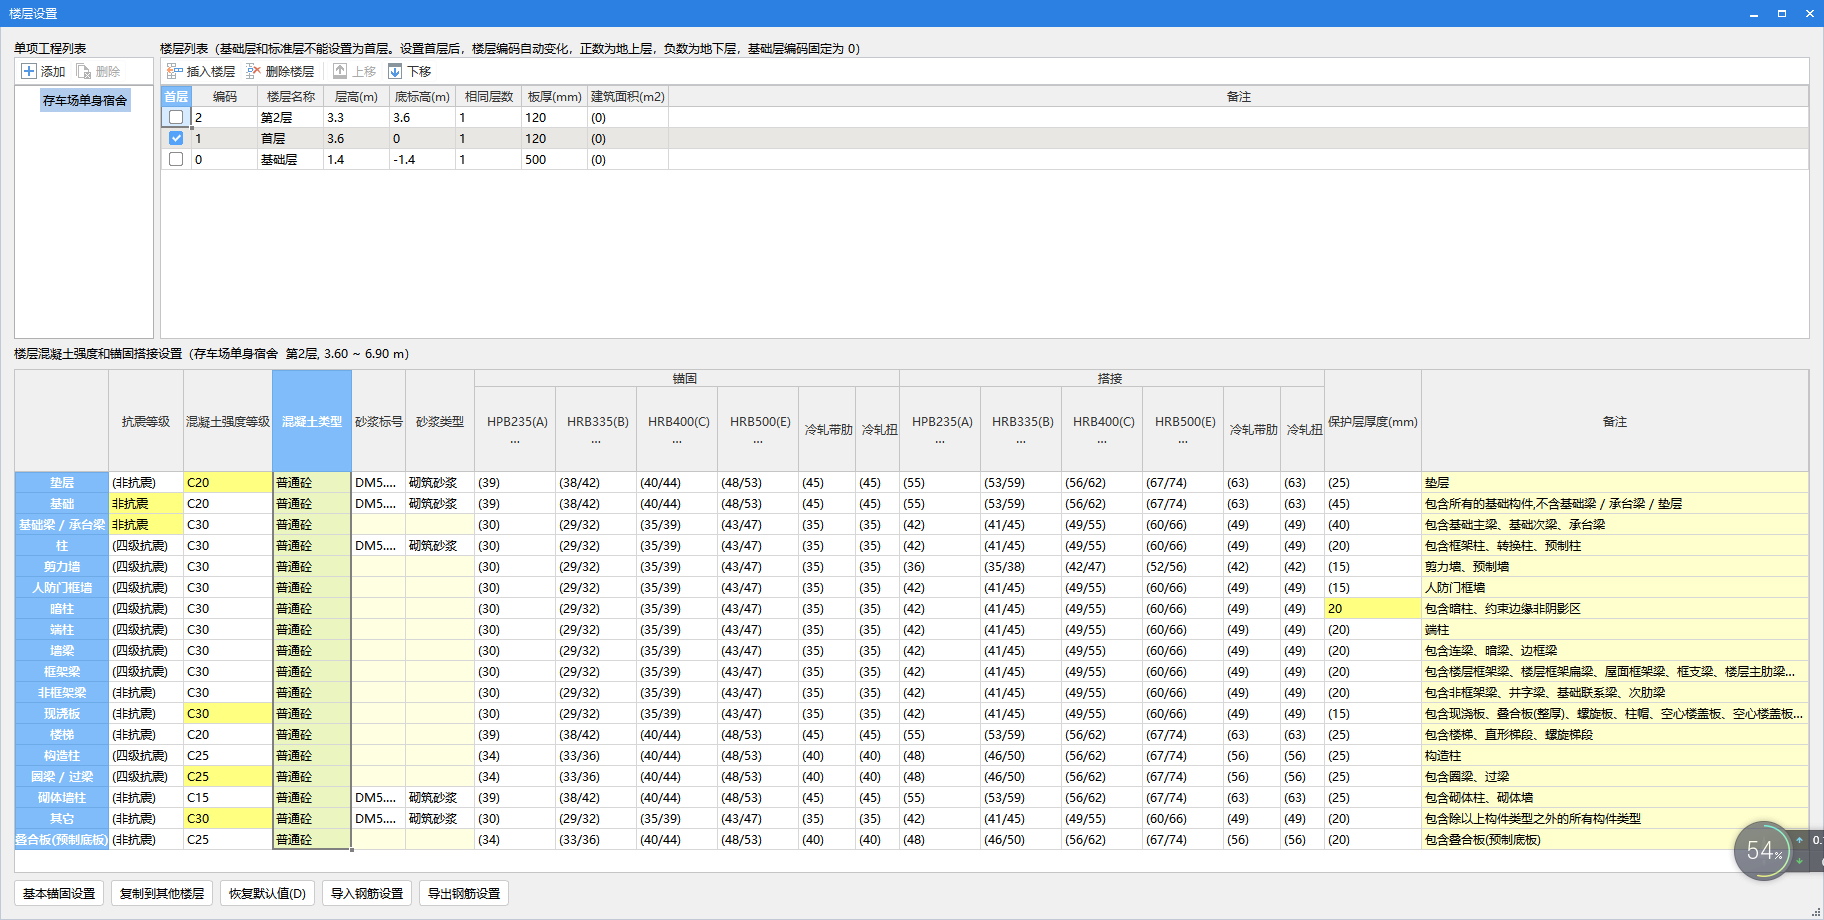Image resolution: width=1824 pixels, height=920 pixels.
Task: Click (25) cover thickness in 构造柱 row
Action: [x=1373, y=755]
